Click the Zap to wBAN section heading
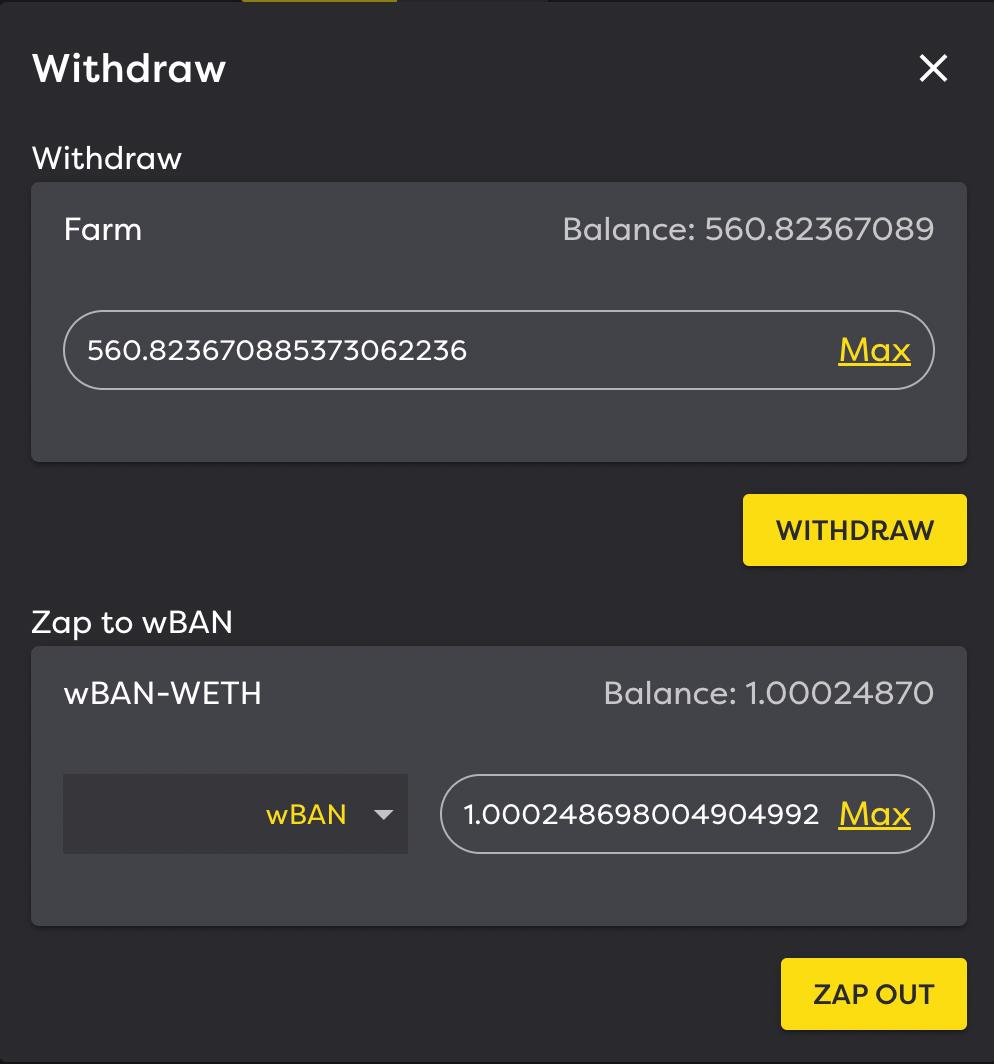This screenshot has width=994, height=1064. click(132, 623)
